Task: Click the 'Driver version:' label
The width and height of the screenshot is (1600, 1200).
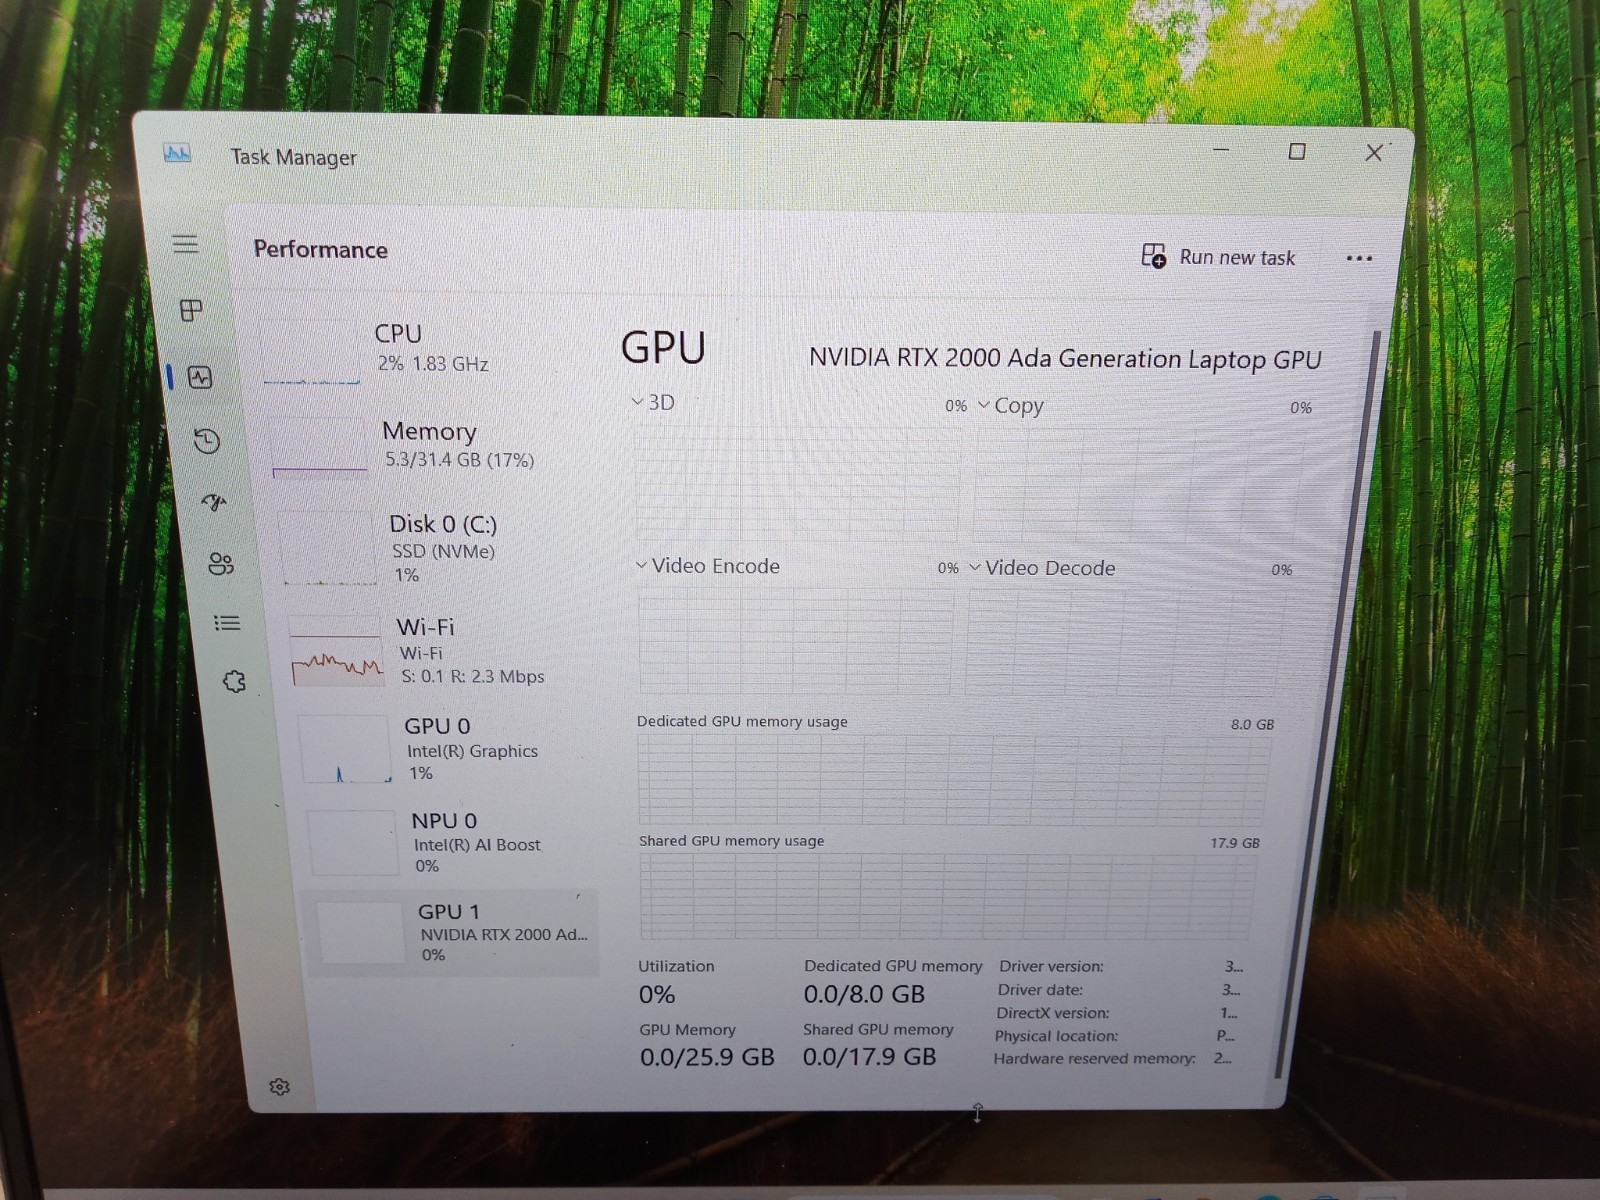Action: tap(1051, 966)
